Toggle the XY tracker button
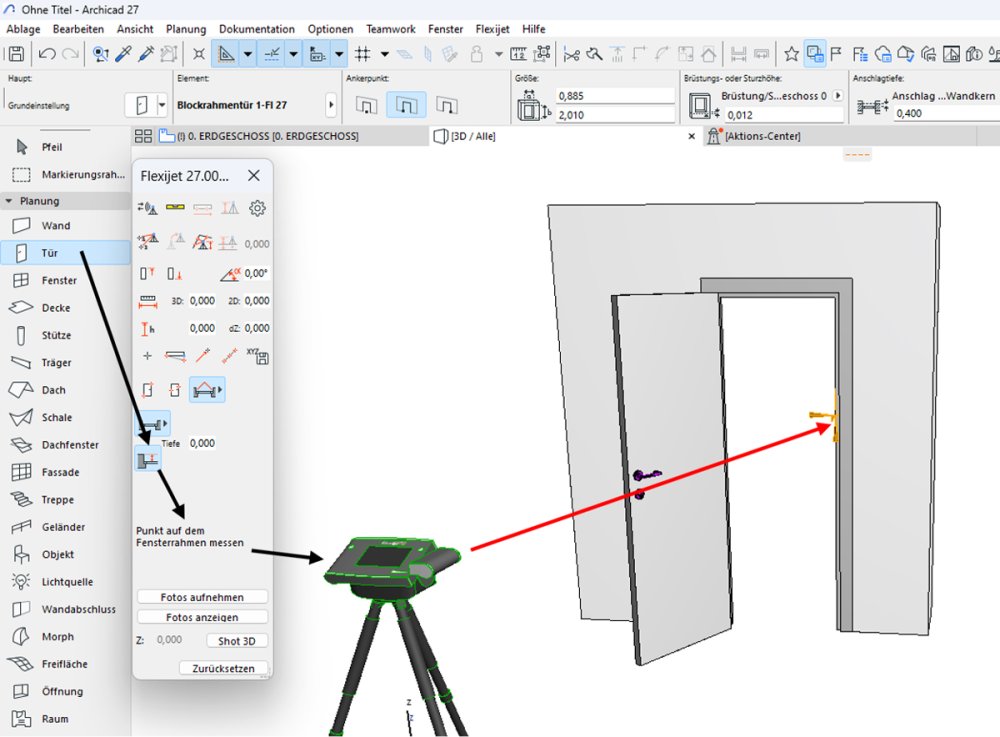The height and width of the screenshot is (737, 1000). [x=317, y=54]
